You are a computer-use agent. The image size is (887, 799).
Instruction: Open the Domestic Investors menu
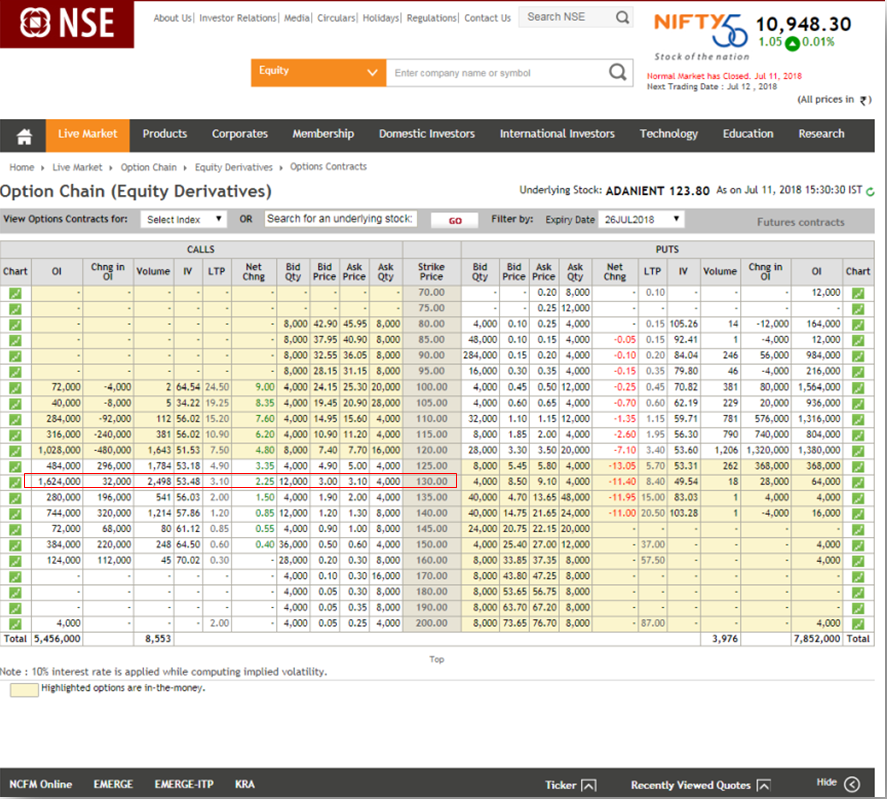pyautogui.click(x=427, y=134)
